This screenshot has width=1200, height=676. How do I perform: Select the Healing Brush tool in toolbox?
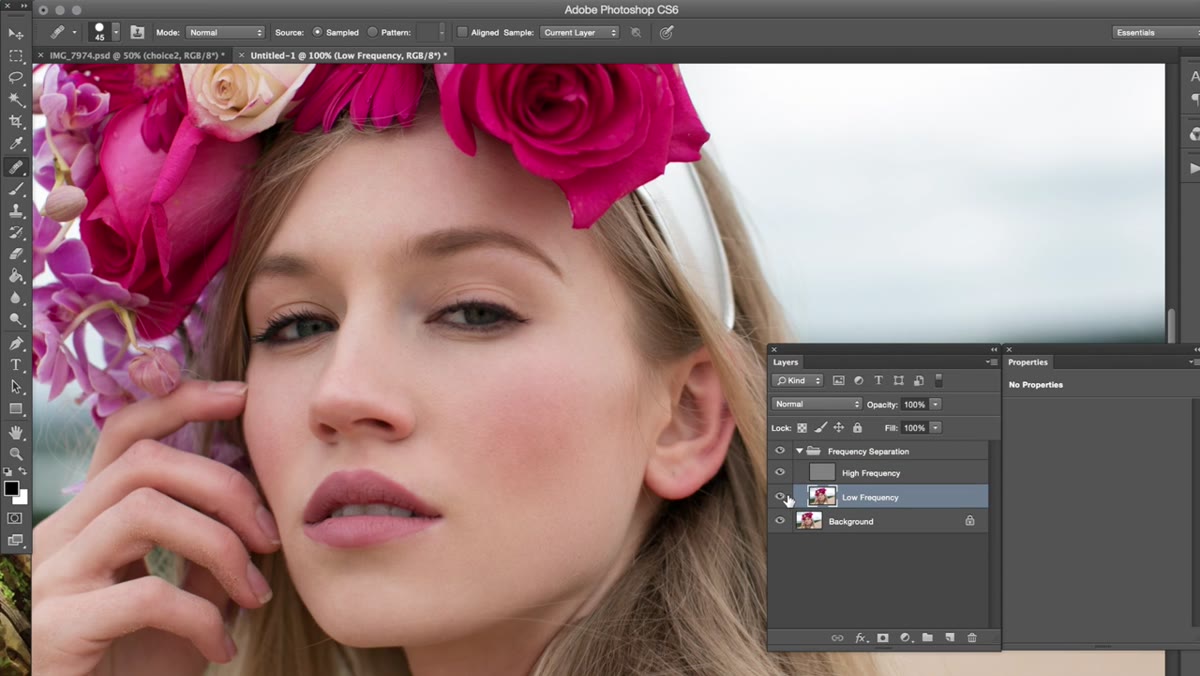point(16,167)
